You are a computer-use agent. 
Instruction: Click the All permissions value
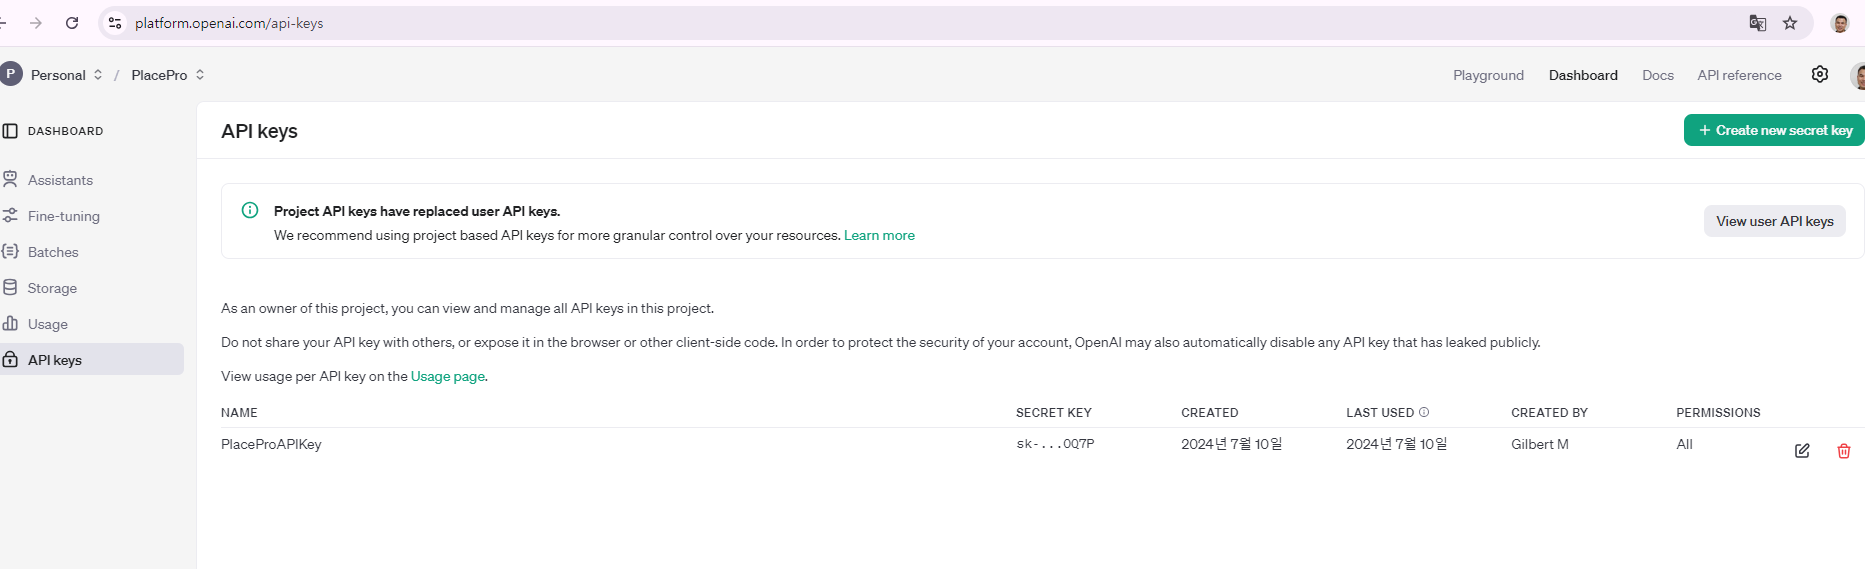(x=1684, y=444)
